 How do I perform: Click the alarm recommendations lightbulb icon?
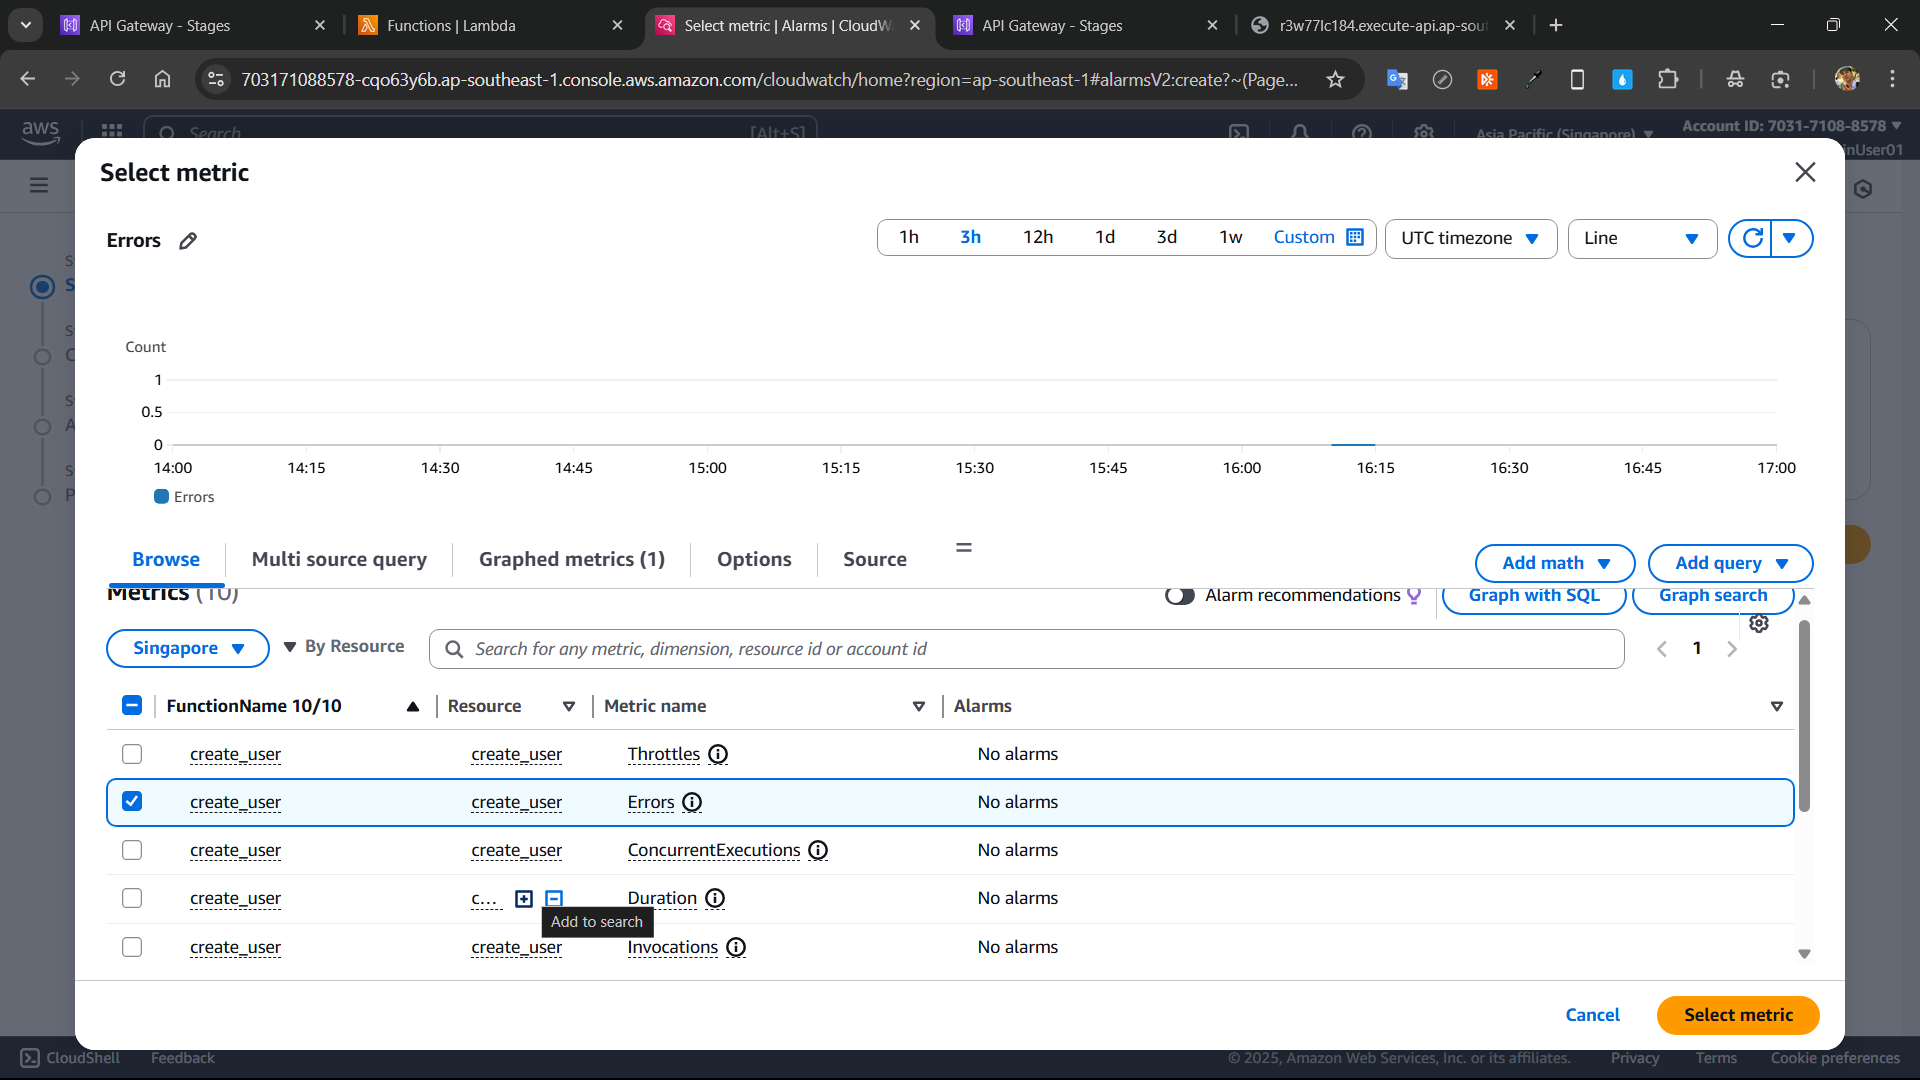click(x=1414, y=596)
